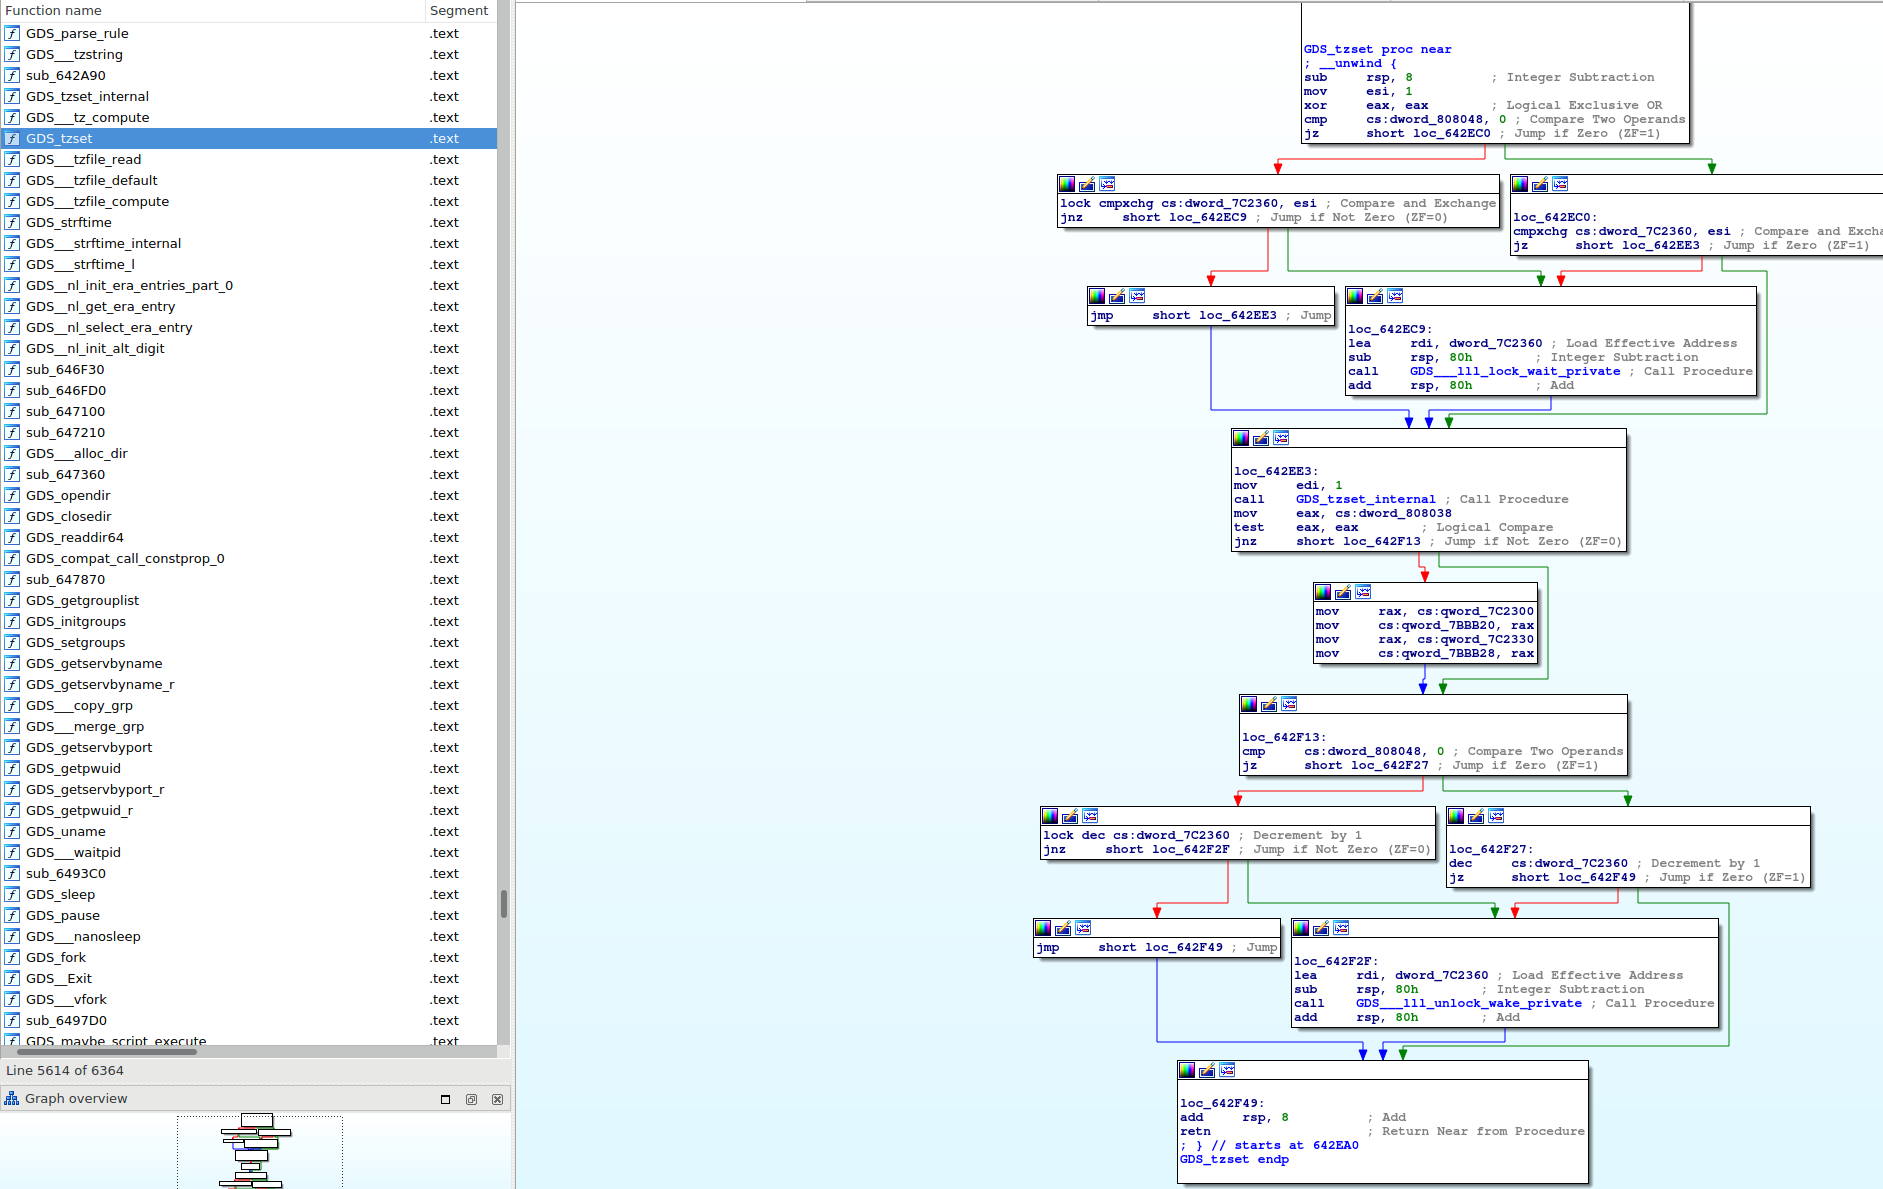Click pencil icon on loc_642F13 node
1883x1189 pixels.
1269,704
